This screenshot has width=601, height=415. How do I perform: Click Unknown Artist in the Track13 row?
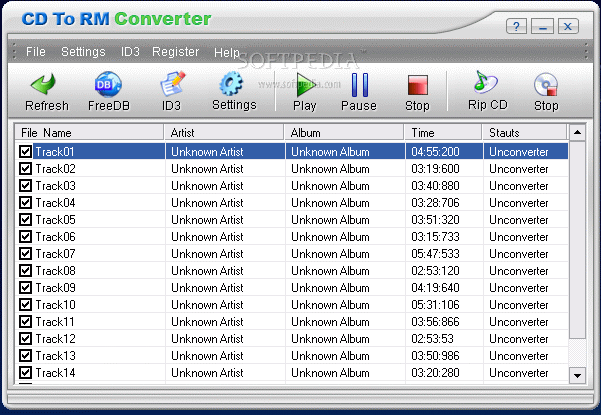(207, 356)
